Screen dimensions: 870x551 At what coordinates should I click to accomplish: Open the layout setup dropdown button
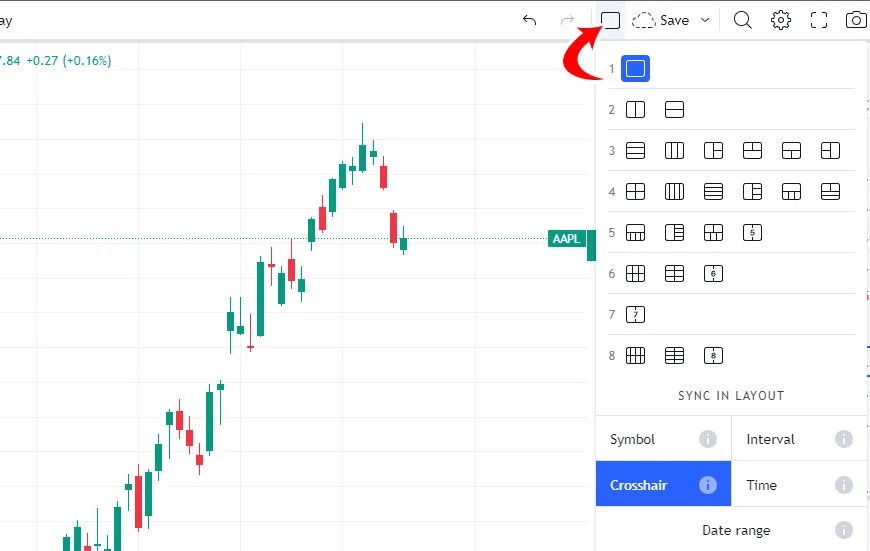pyautogui.click(x=610, y=21)
